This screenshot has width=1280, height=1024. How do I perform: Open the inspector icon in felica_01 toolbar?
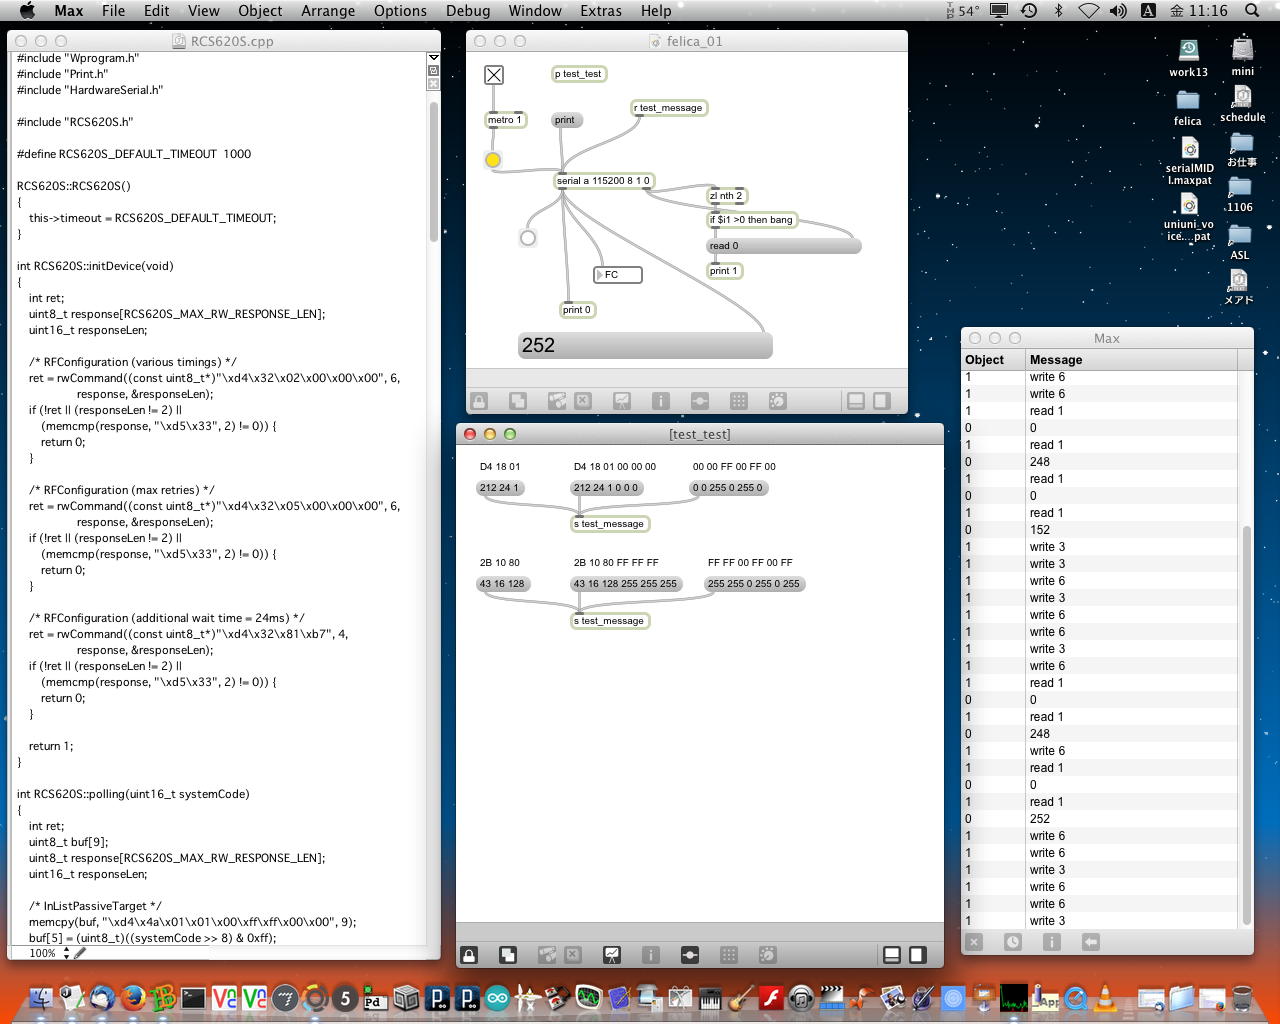pos(660,401)
